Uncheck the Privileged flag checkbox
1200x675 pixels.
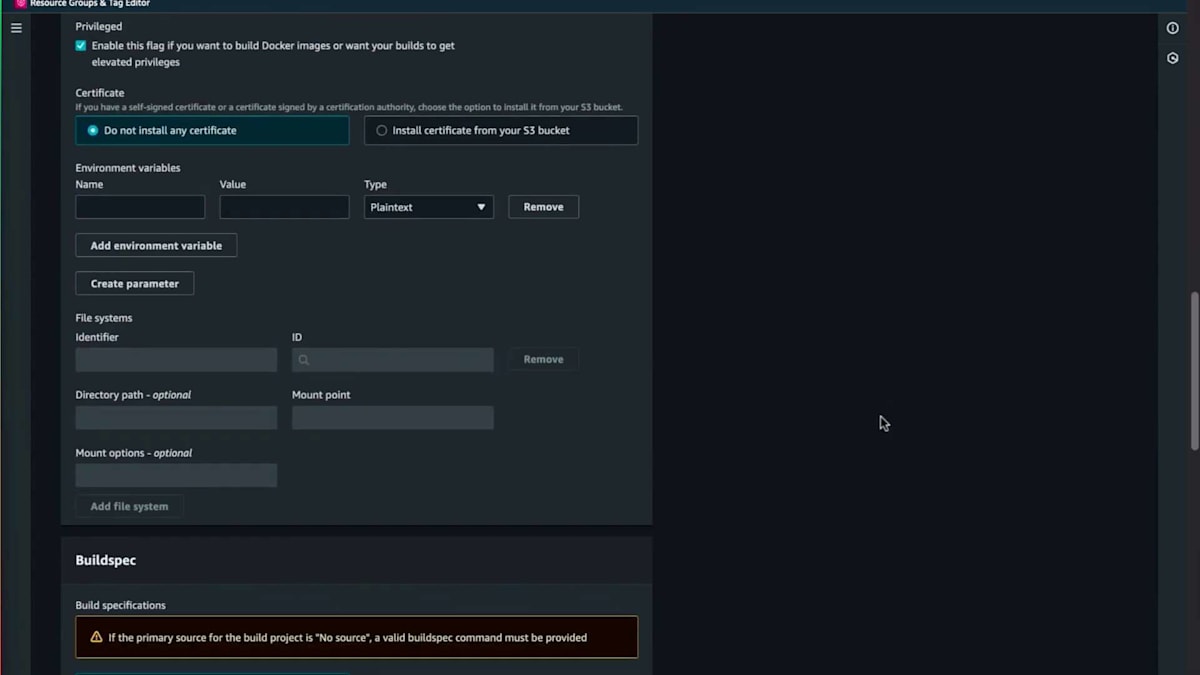[x=81, y=46]
